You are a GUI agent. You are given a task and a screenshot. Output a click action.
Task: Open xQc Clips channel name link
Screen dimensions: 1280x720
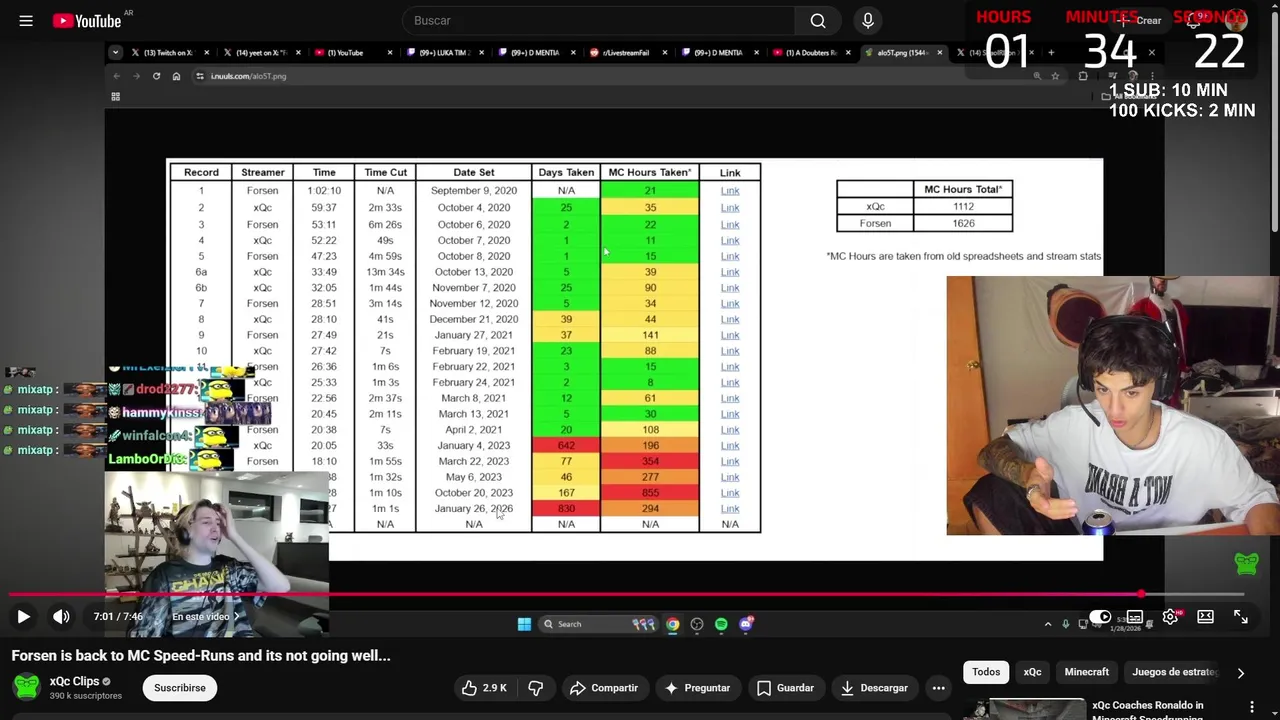point(74,681)
